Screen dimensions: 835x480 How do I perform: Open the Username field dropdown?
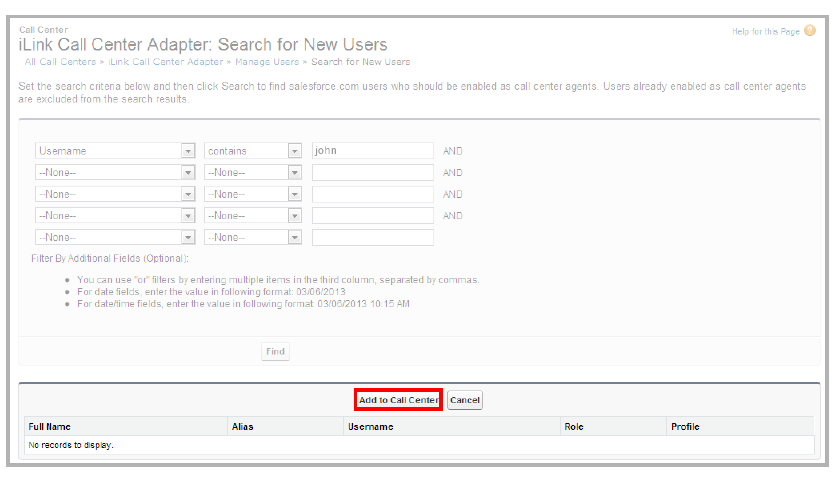tap(115, 151)
